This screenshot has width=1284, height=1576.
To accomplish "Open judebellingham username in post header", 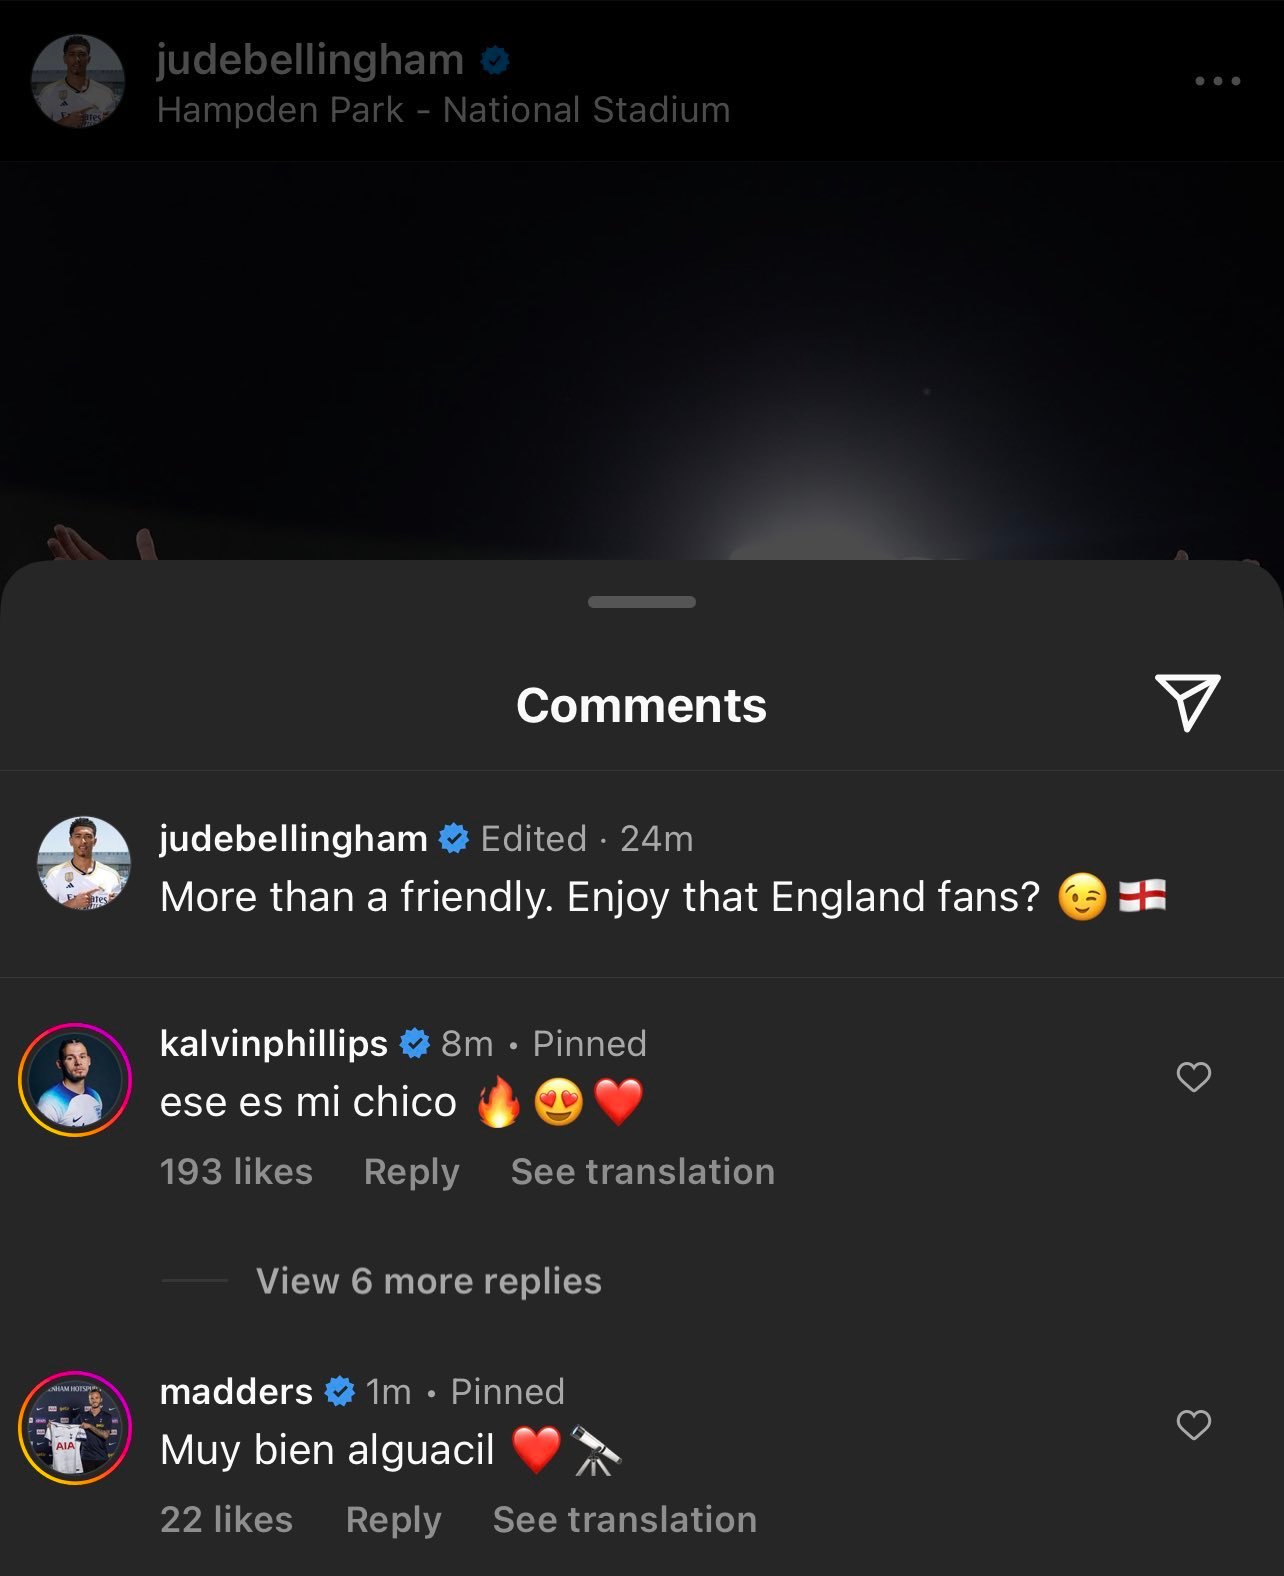I will click(x=310, y=60).
